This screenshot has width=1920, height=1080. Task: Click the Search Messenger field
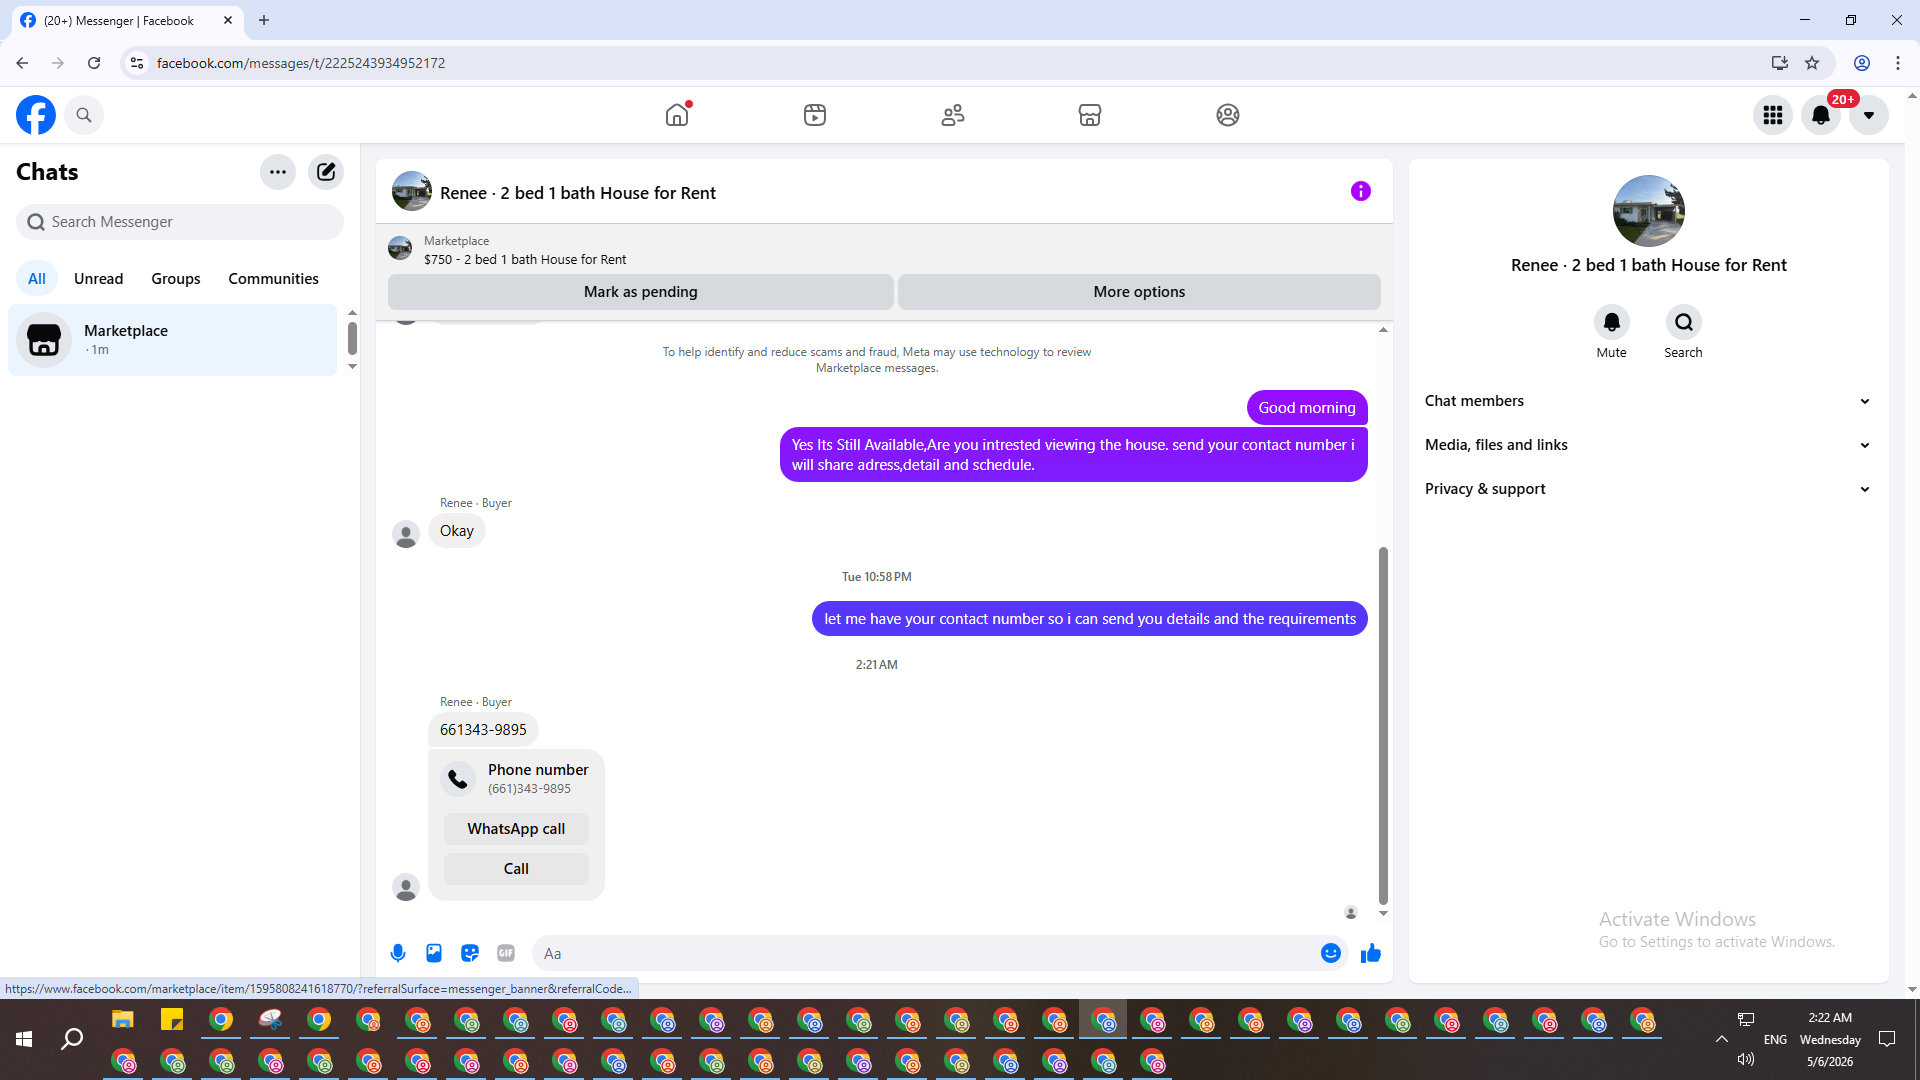click(x=180, y=222)
